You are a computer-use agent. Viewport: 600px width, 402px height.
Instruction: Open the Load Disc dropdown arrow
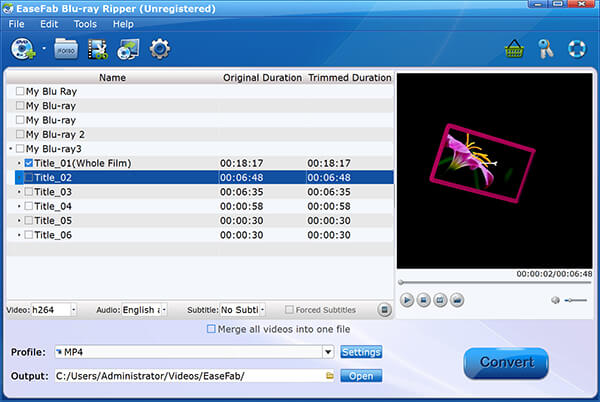point(44,49)
